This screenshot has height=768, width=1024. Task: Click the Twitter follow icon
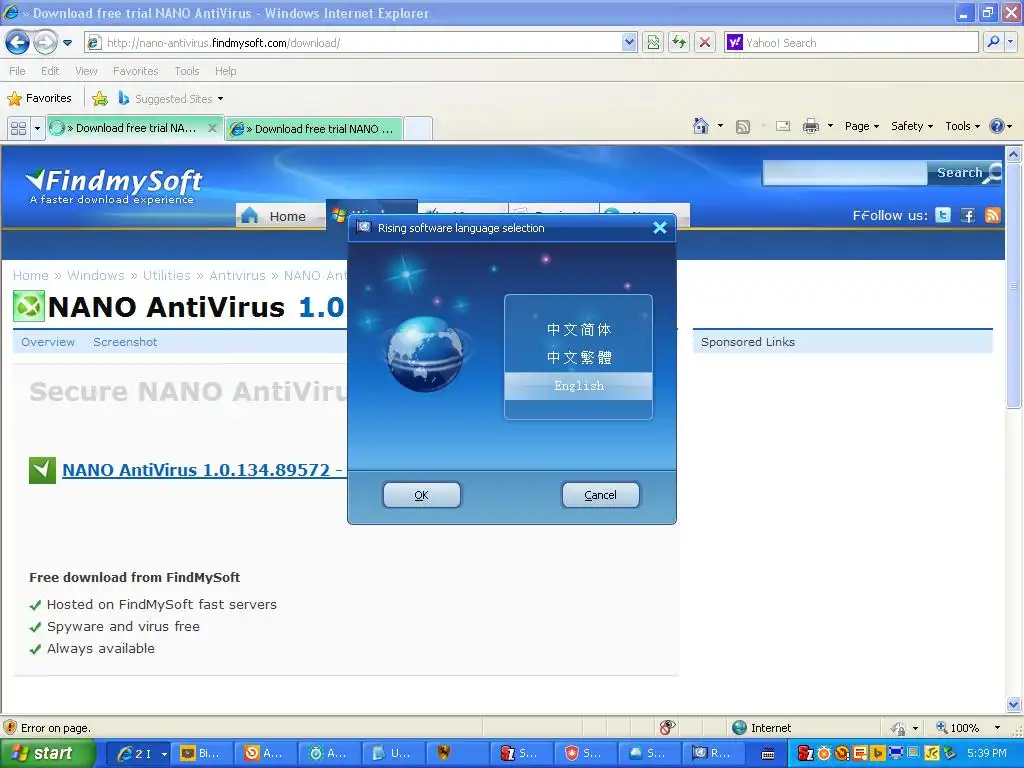coord(942,216)
